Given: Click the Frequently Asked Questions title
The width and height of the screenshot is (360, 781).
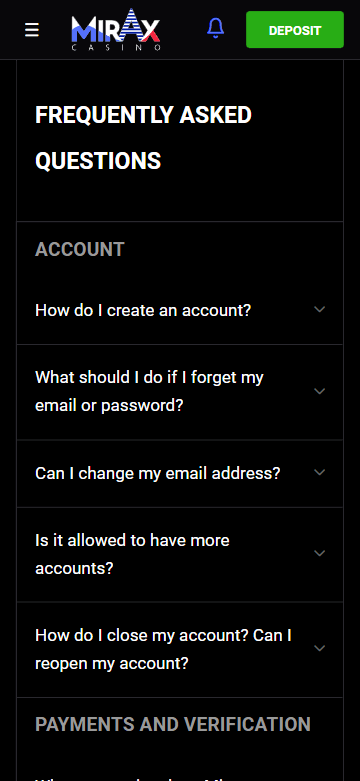Looking at the screenshot, I should point(143,138).
